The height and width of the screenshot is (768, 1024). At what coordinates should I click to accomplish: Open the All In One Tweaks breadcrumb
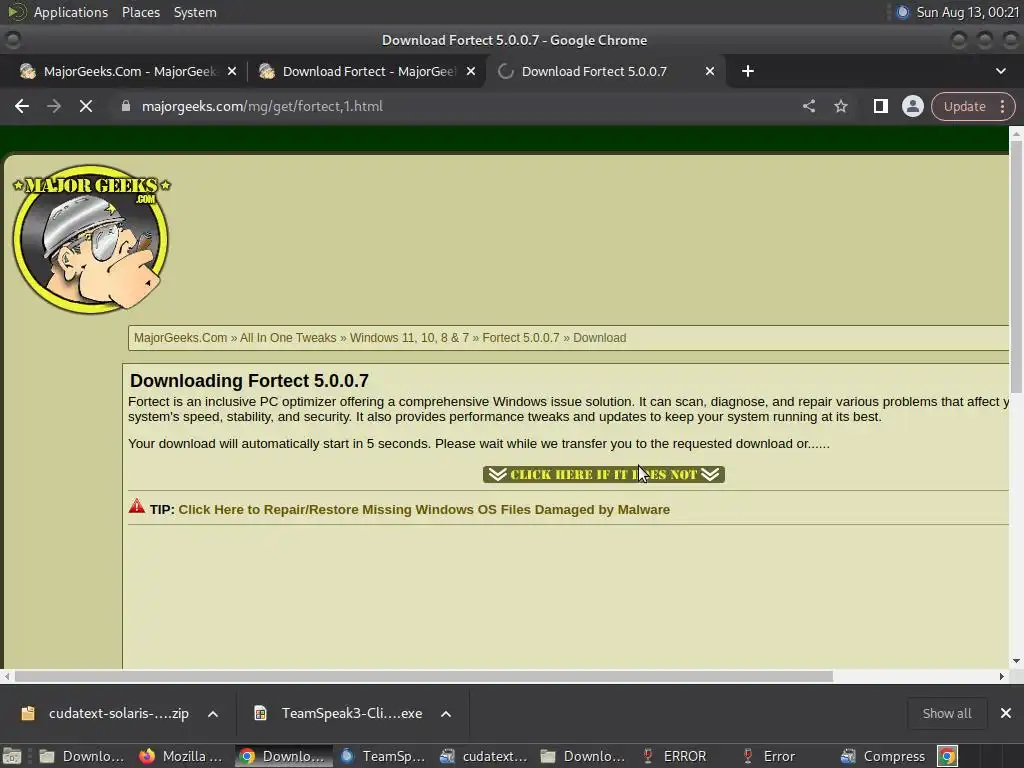point(288,338)
